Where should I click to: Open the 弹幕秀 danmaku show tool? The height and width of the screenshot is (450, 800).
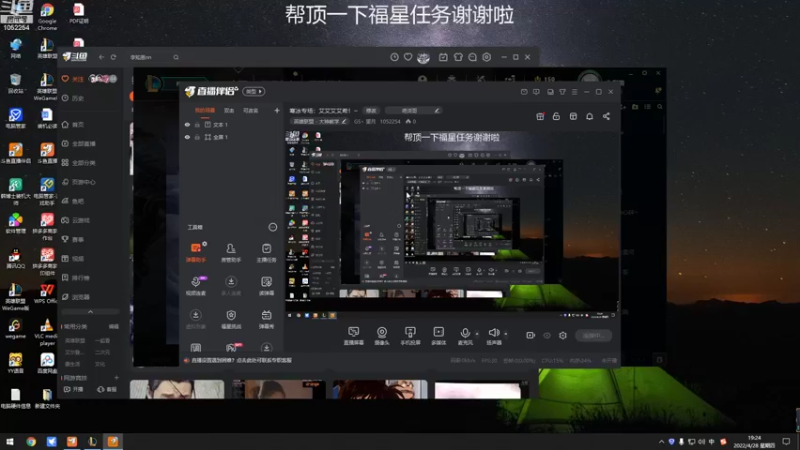[266, 319]
